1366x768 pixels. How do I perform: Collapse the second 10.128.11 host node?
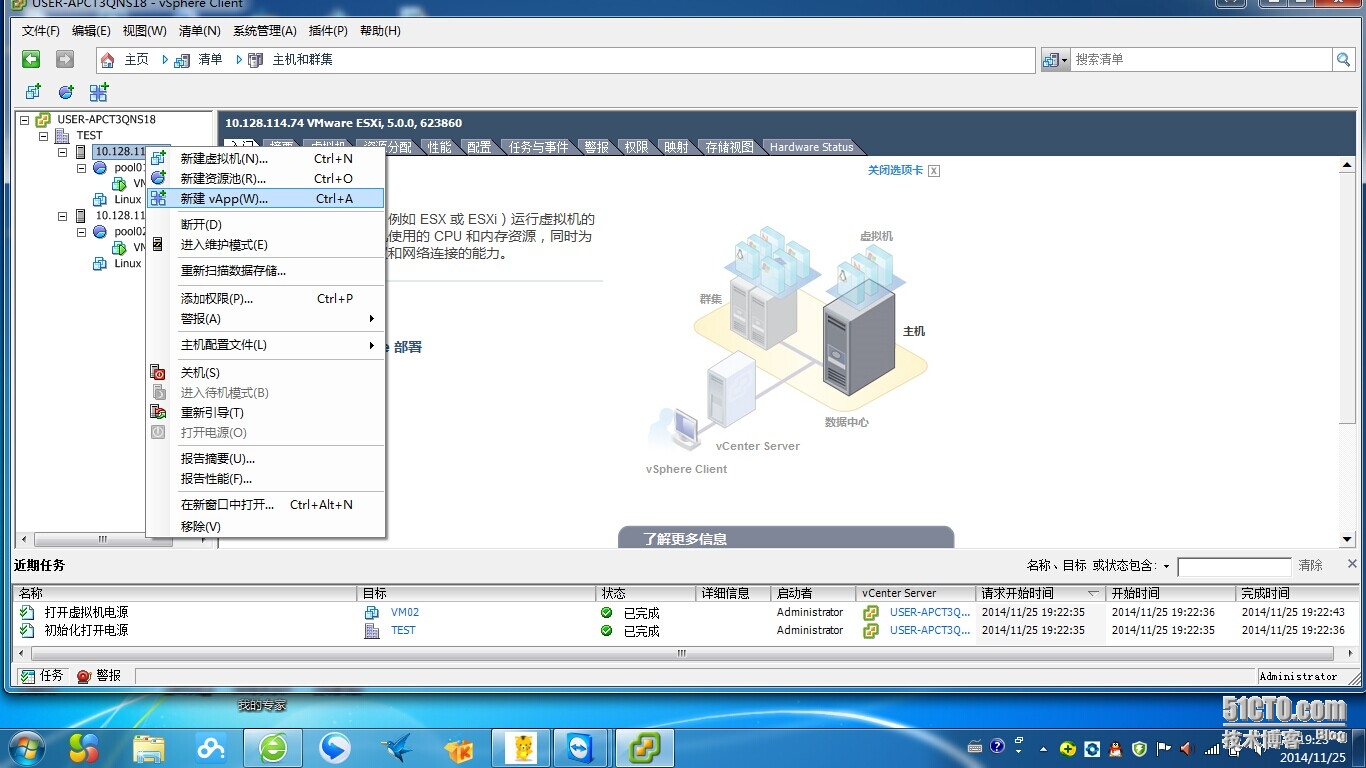click(x=63, y=215)
